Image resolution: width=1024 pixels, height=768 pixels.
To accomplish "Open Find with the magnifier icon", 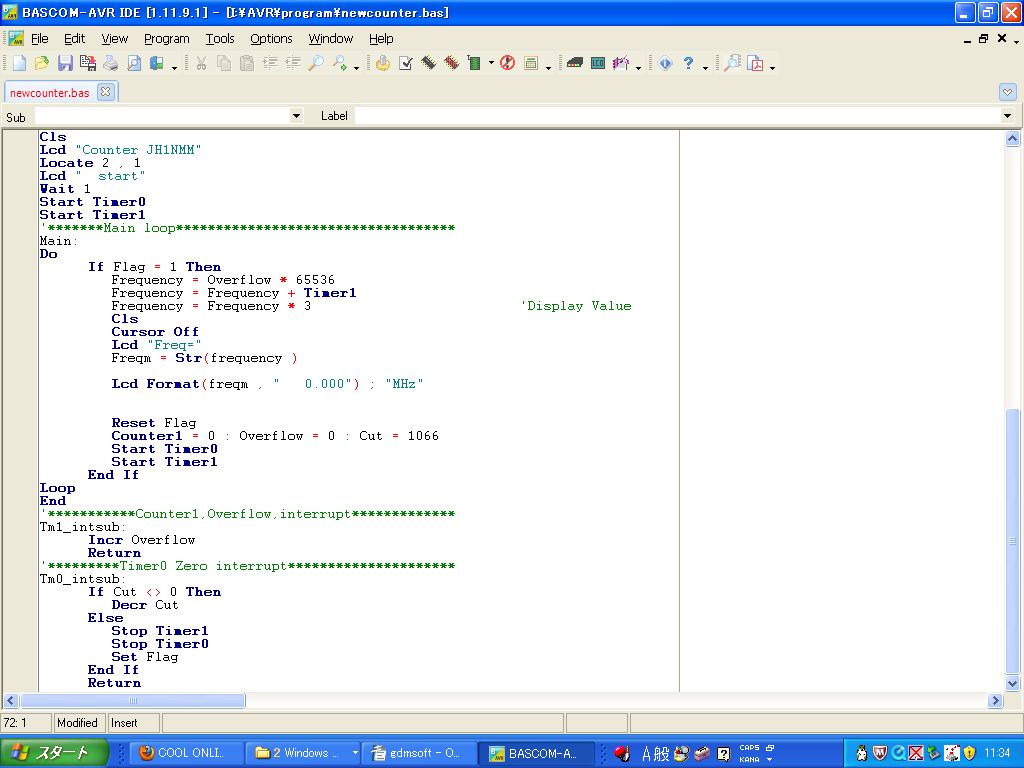I will tap(315, 63).
